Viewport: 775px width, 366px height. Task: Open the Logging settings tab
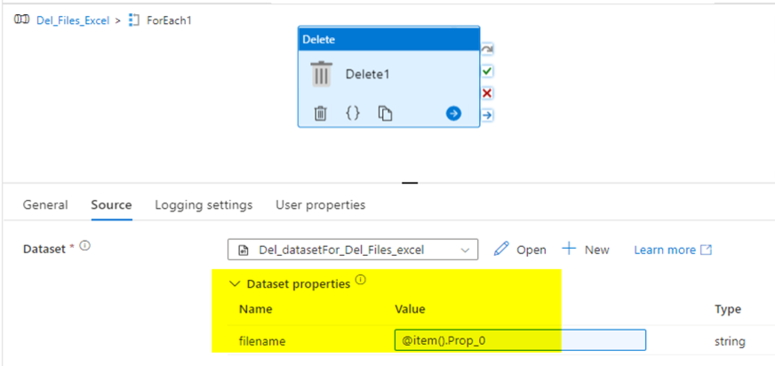(x=204, y=205)
